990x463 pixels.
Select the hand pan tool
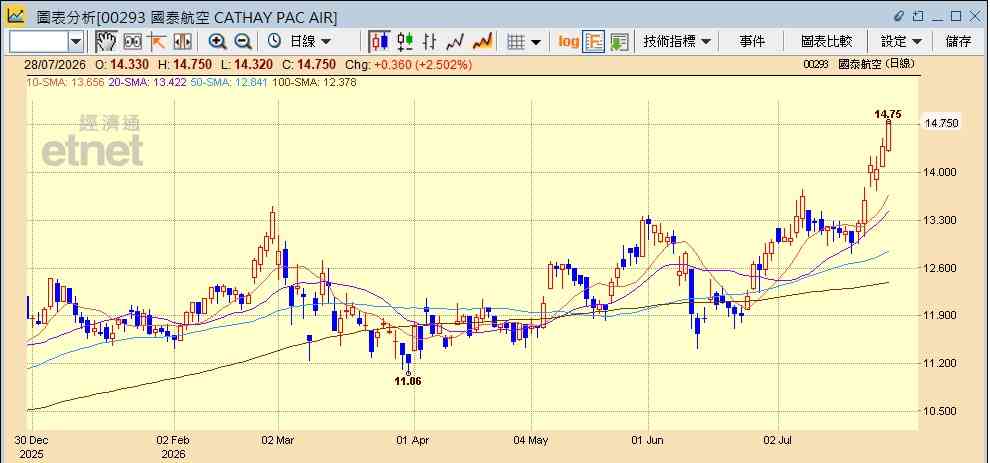(106, 42)
